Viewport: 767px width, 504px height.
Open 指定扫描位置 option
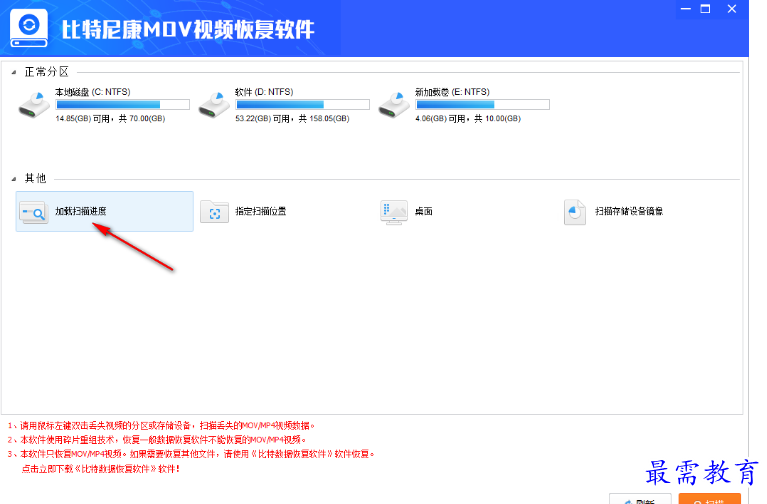point(261,211)
